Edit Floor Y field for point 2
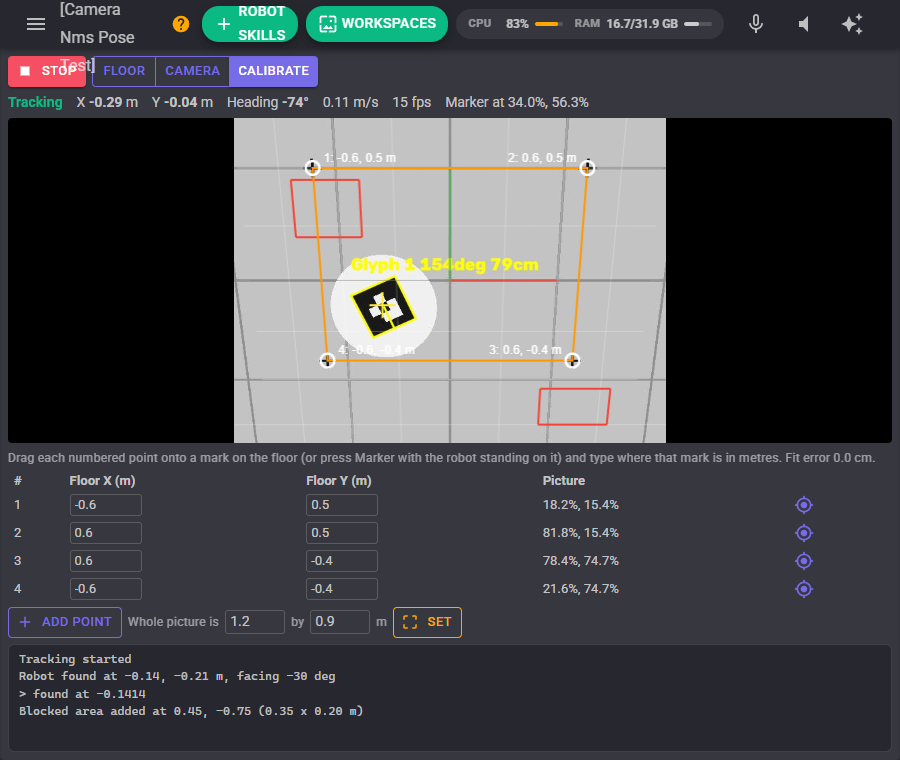 (342, 533)
